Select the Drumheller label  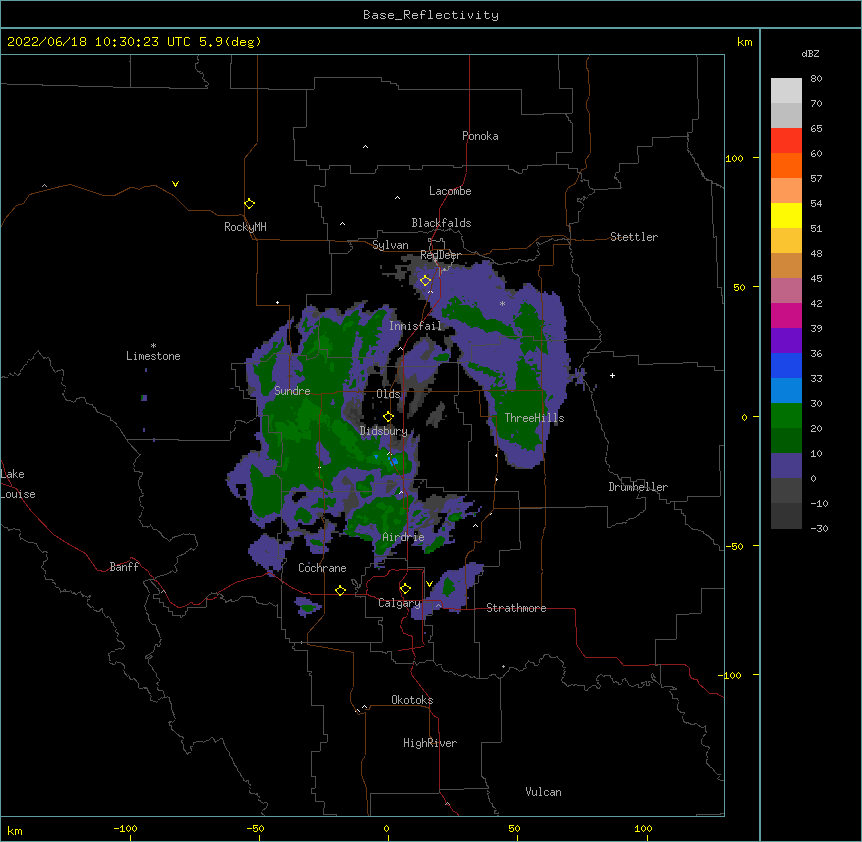tap(638, 487)
